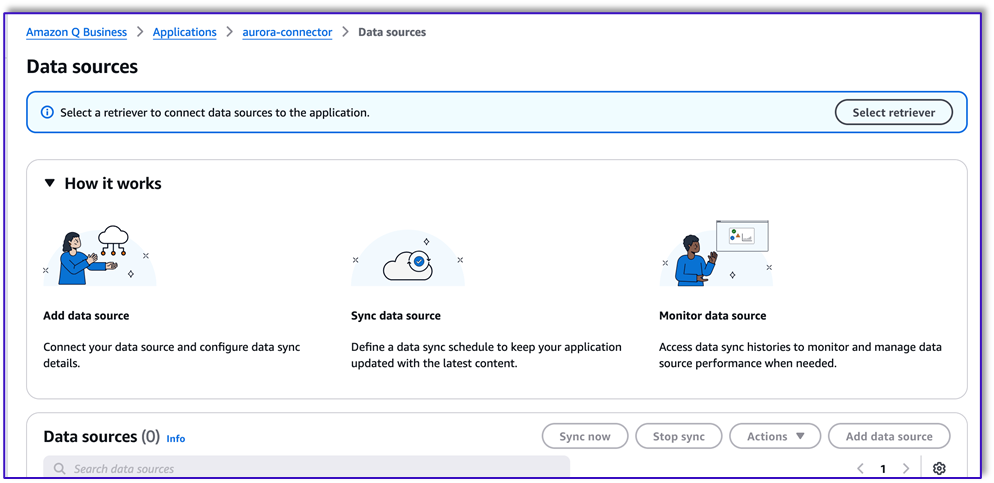
Task: Click the search magnifier icon
Action: click(x=60, y=469)
